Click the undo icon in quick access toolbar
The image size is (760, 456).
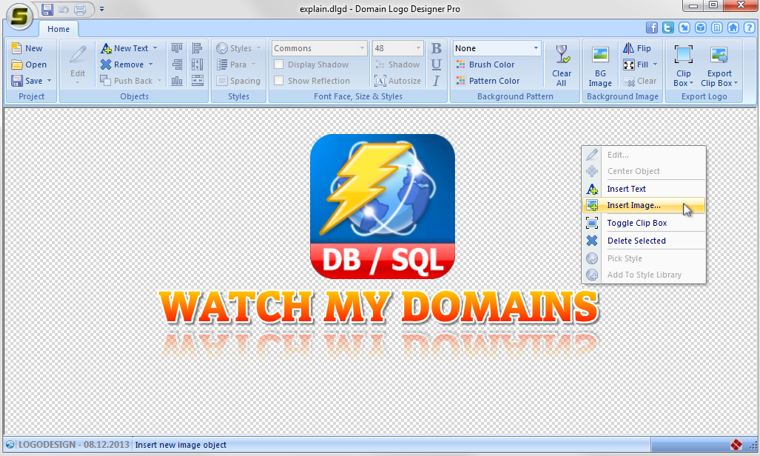pyautogui.click(x=63, y=9)
